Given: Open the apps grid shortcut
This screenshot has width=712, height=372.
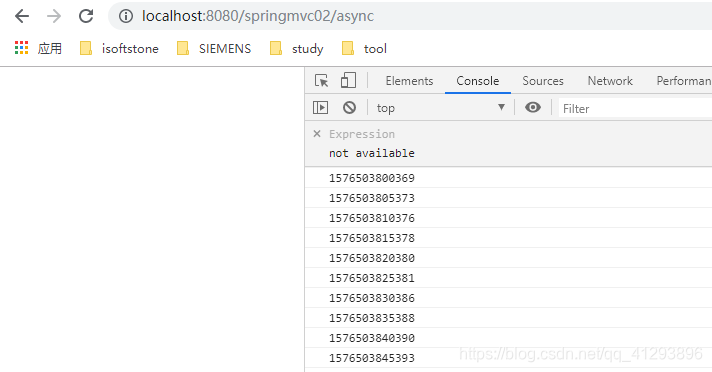Looking at the screenshot, I should click(21, 48).
